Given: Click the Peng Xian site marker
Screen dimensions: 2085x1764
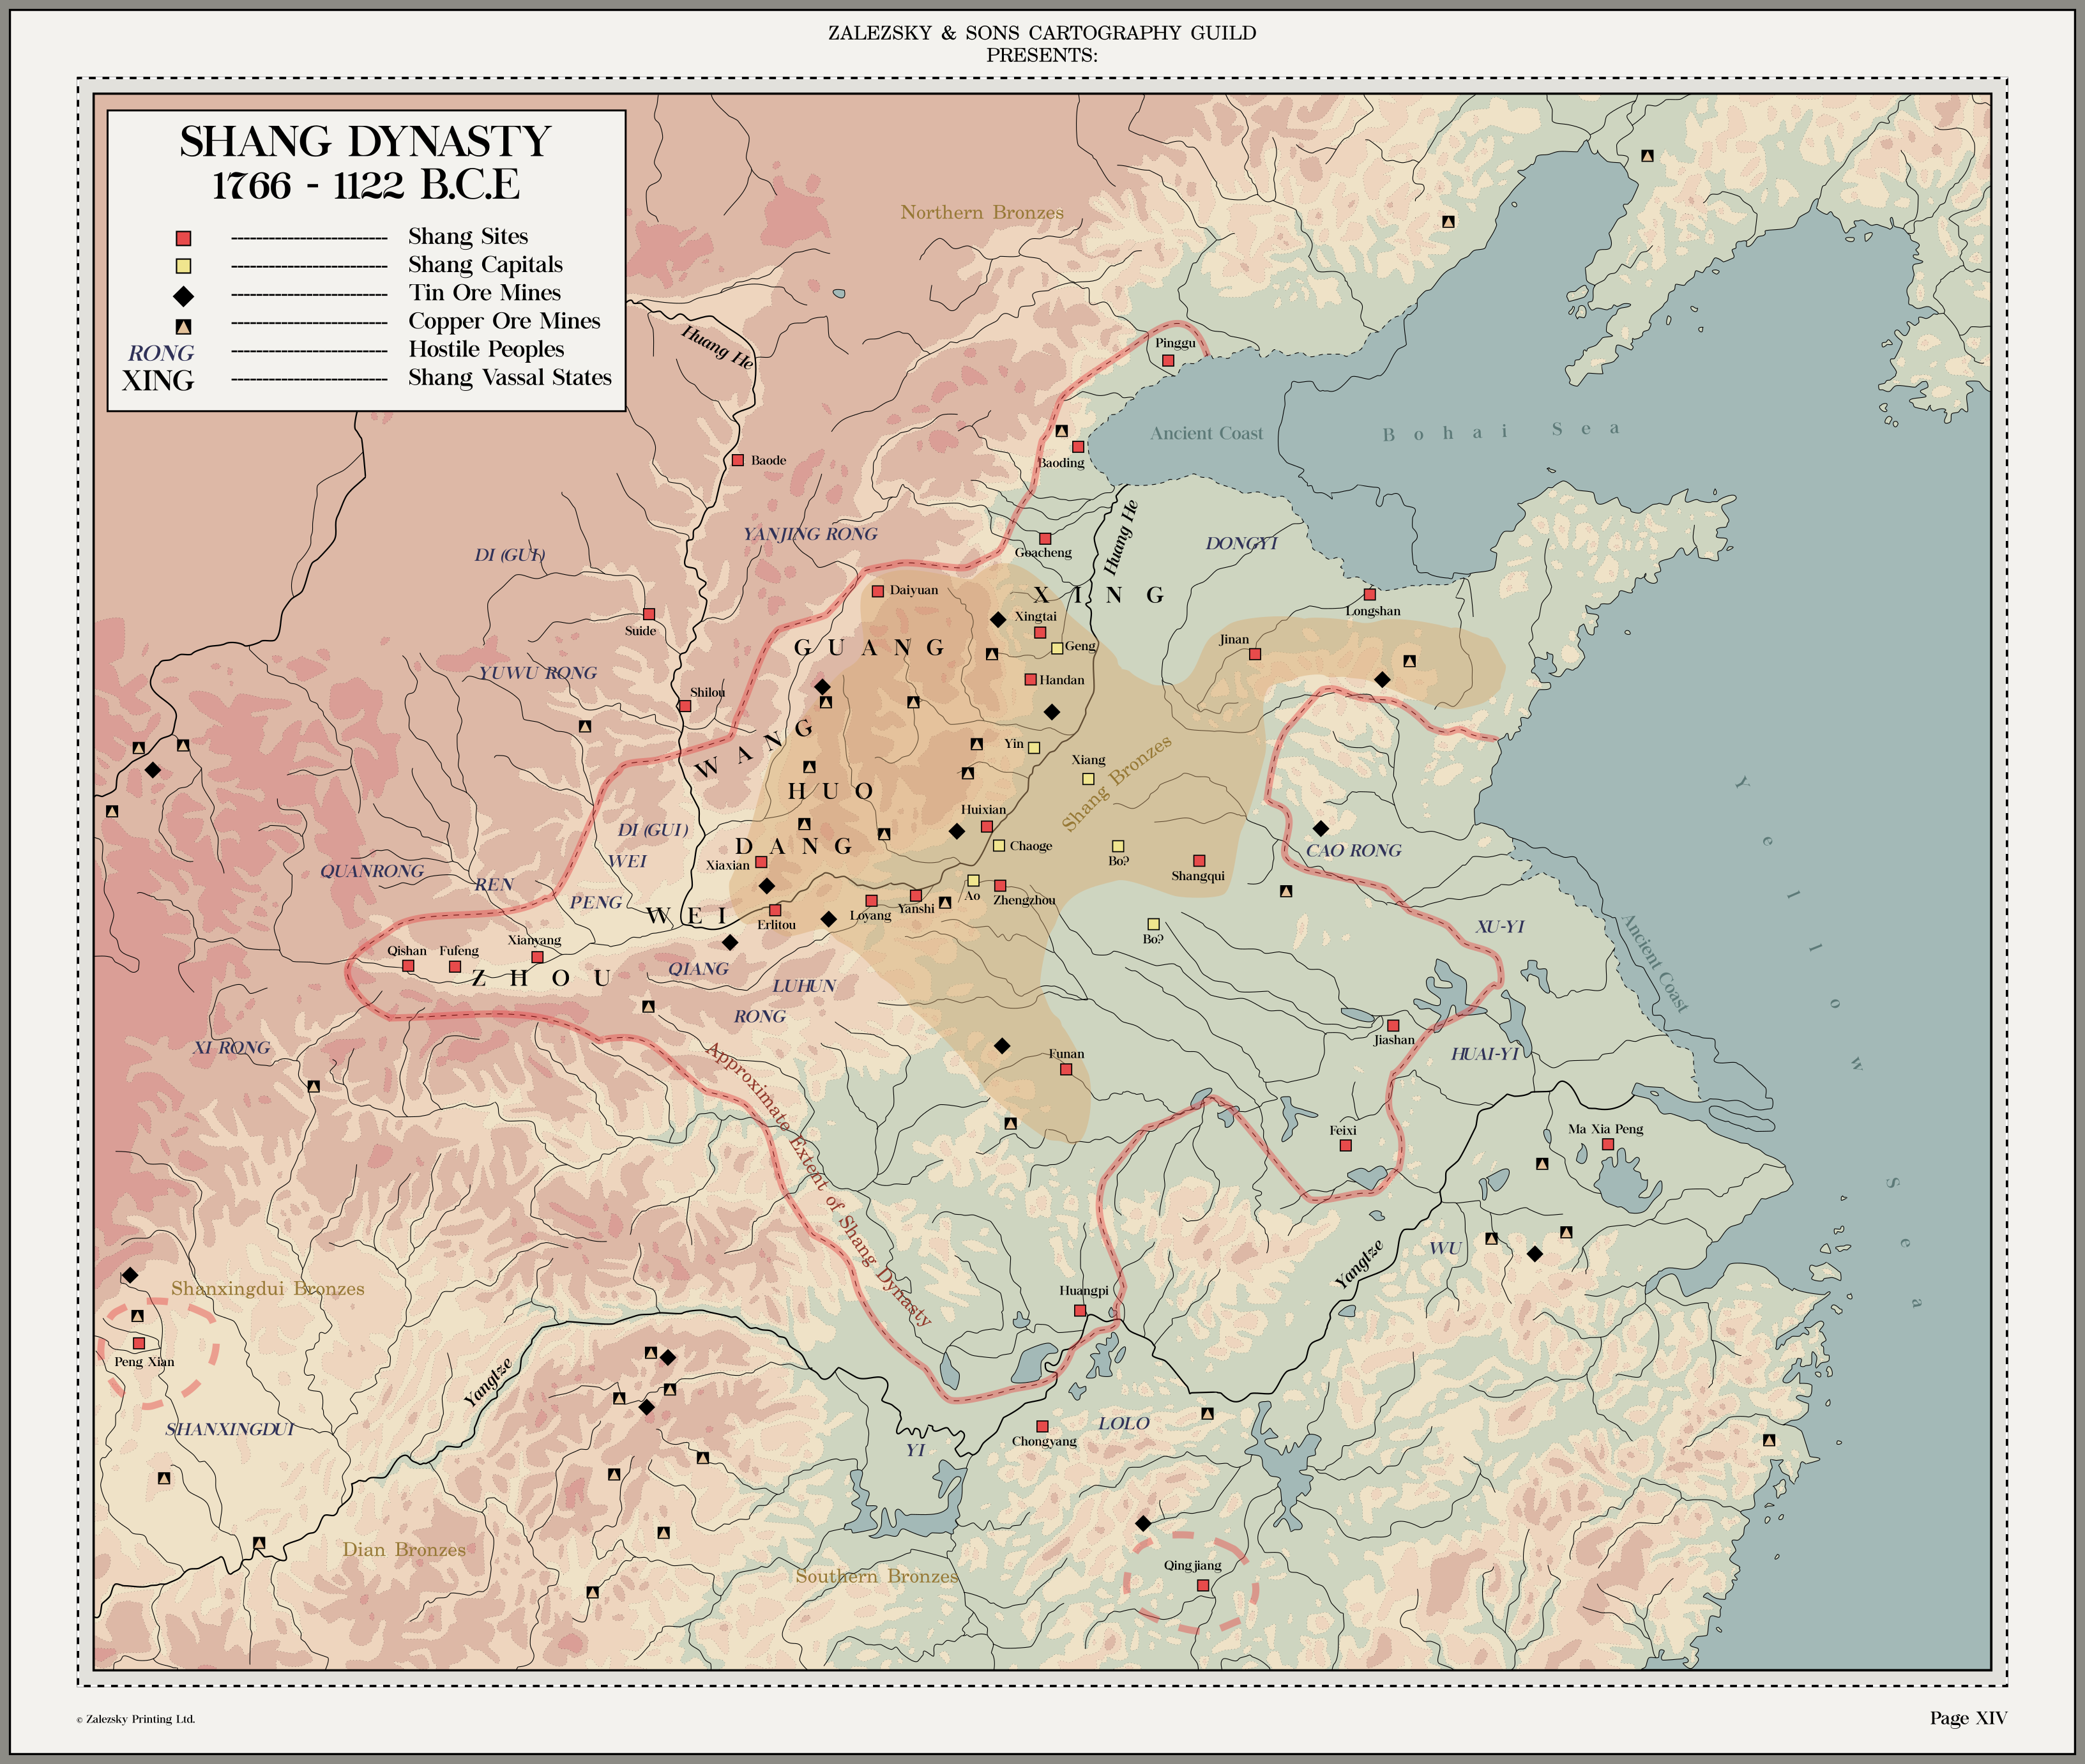Looking at the screenshot, I should pyautogui.click(x=139, y=1343).
